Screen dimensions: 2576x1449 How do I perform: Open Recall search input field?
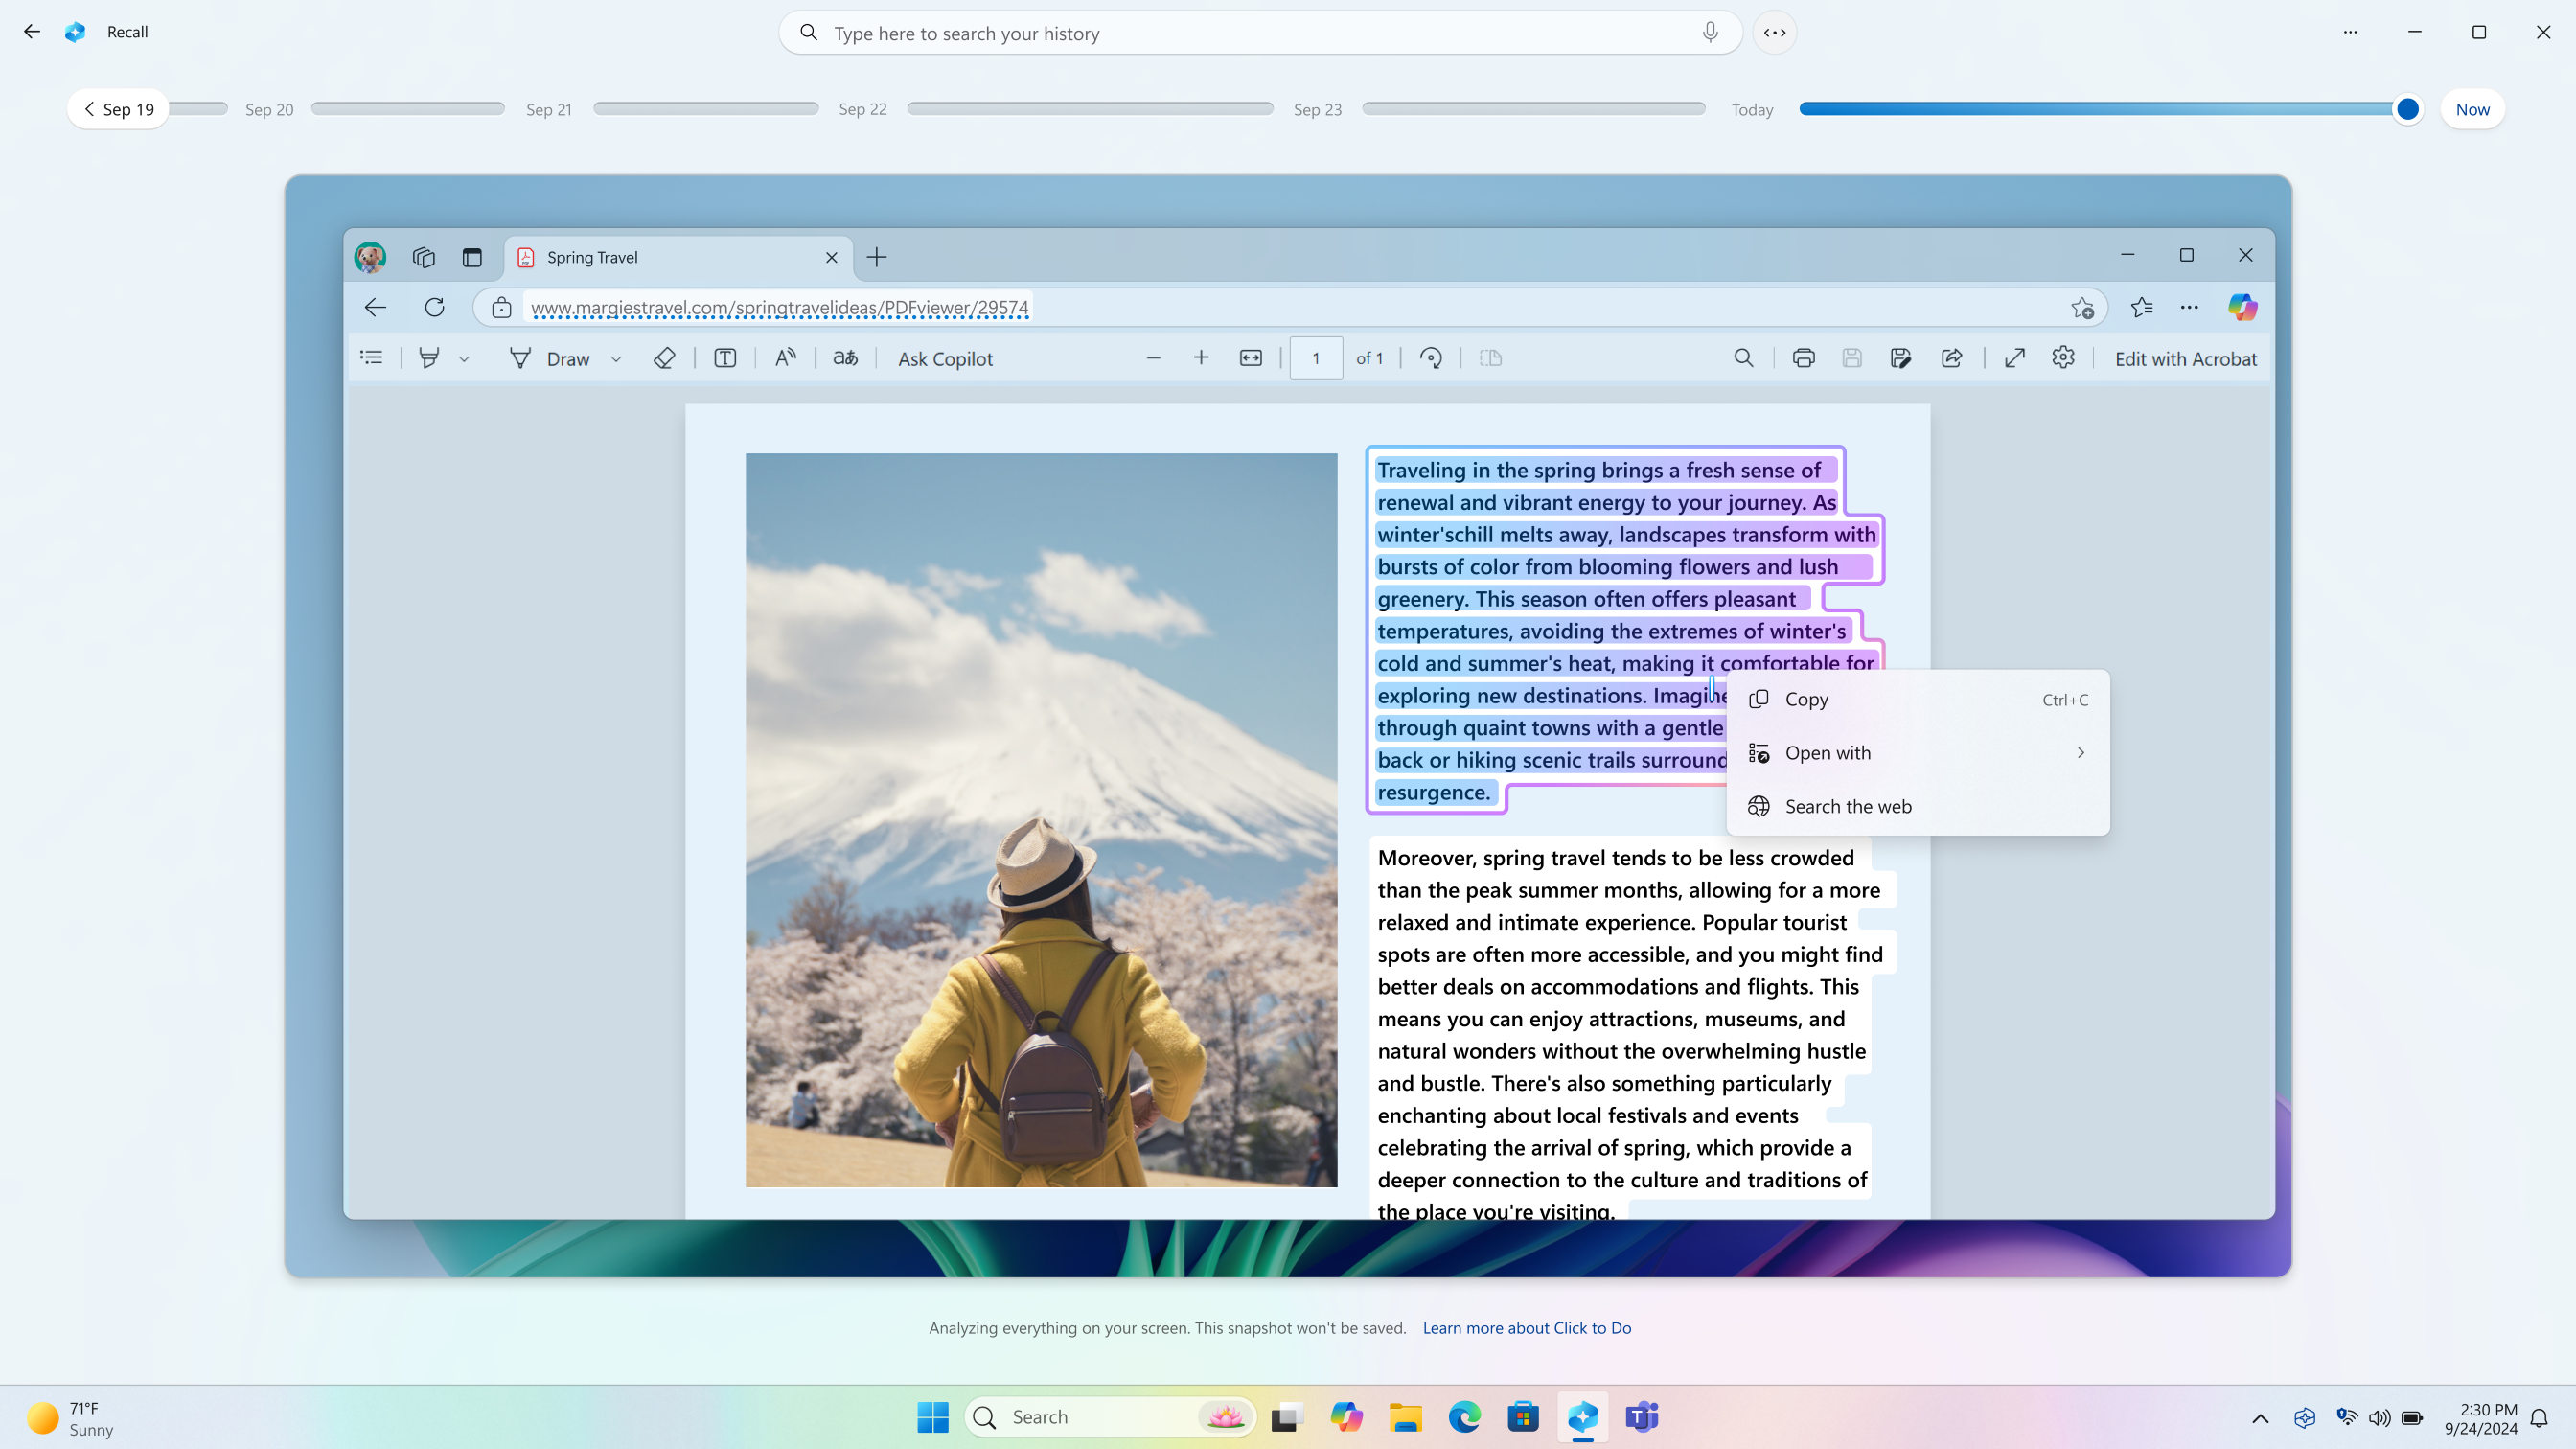[1259, 32]
